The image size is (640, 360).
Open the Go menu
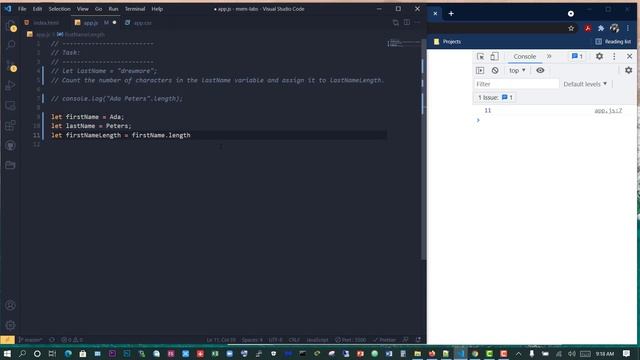(x=98, y=9)
